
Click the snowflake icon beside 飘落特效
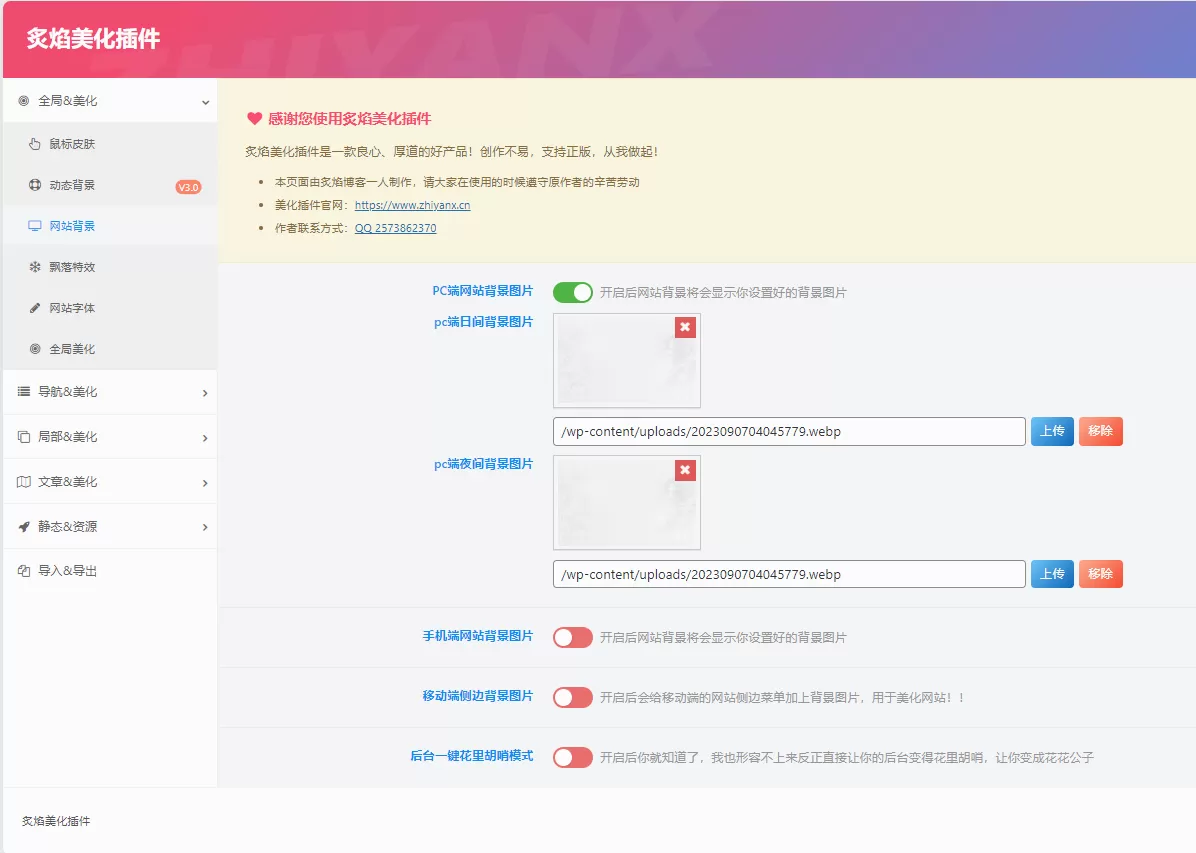(35, 267)
